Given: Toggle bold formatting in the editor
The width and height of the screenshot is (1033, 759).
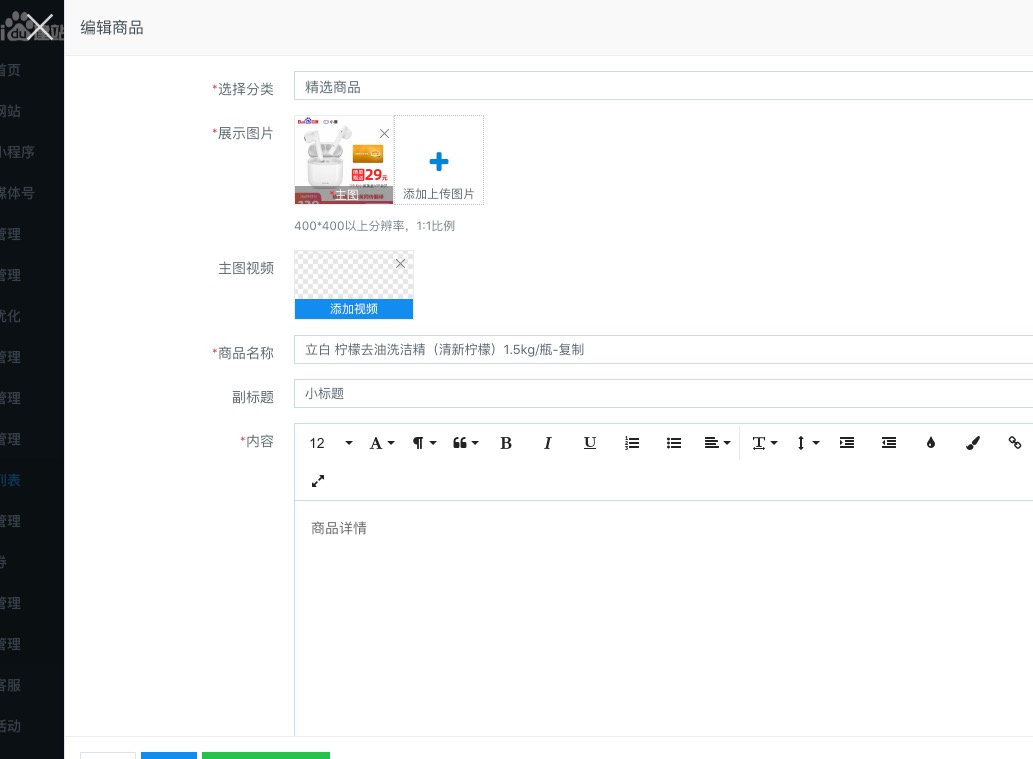Looking at the screenshot, I should click(x=506, y=443).
